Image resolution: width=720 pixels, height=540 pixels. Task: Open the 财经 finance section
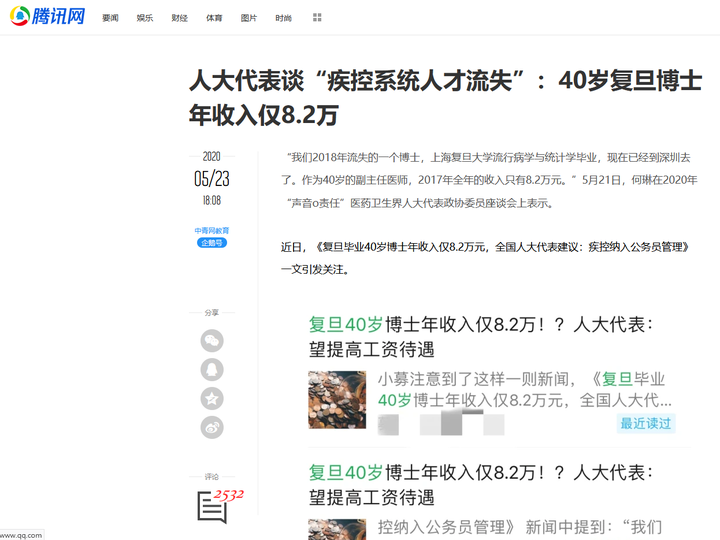[180, 18]
